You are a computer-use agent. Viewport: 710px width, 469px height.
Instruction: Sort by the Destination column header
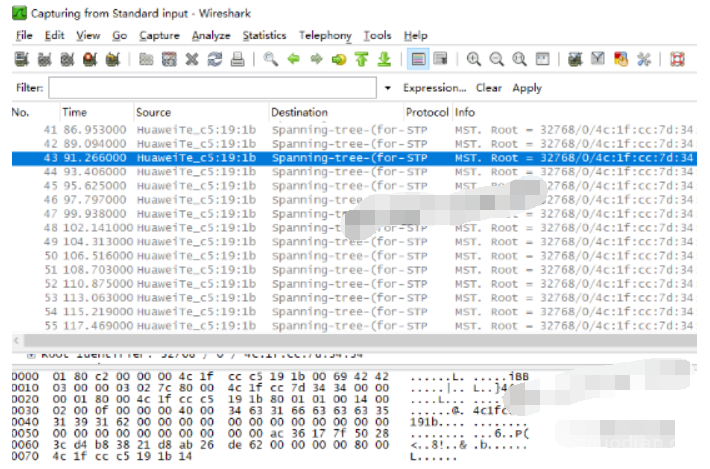click(x=336, y=112)
